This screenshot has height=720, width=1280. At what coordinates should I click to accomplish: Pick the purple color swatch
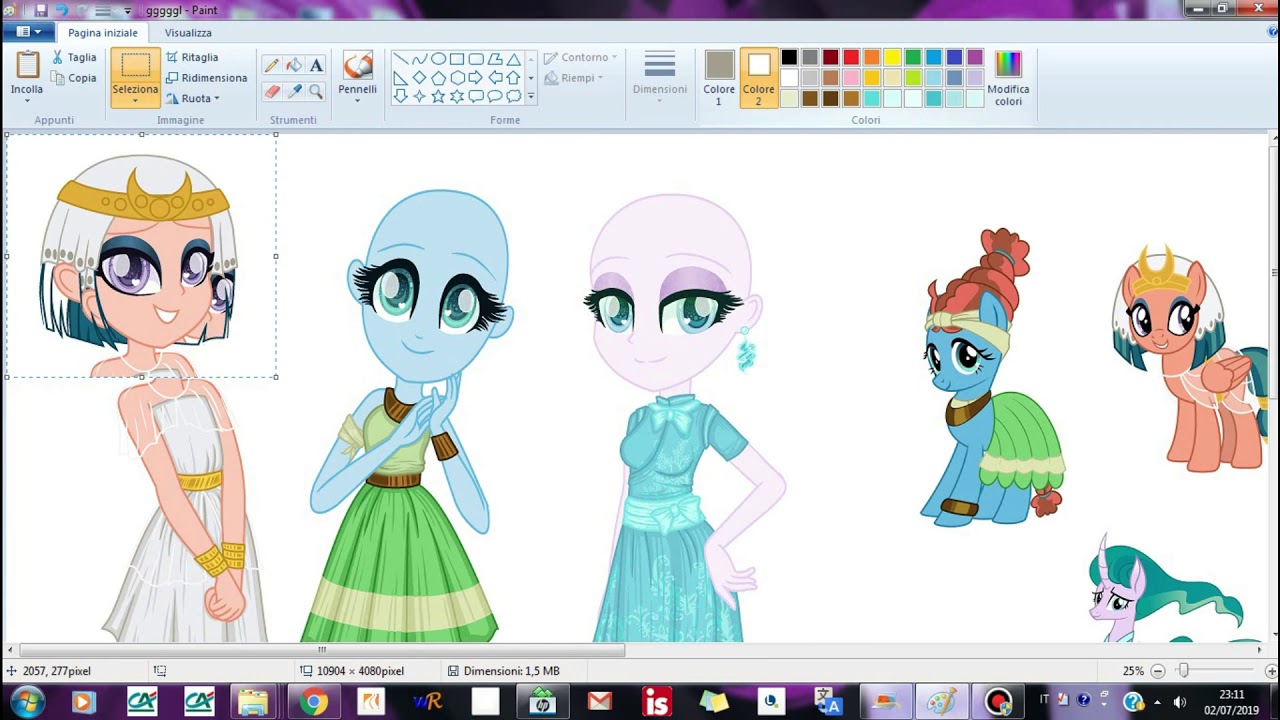(975, 58)
